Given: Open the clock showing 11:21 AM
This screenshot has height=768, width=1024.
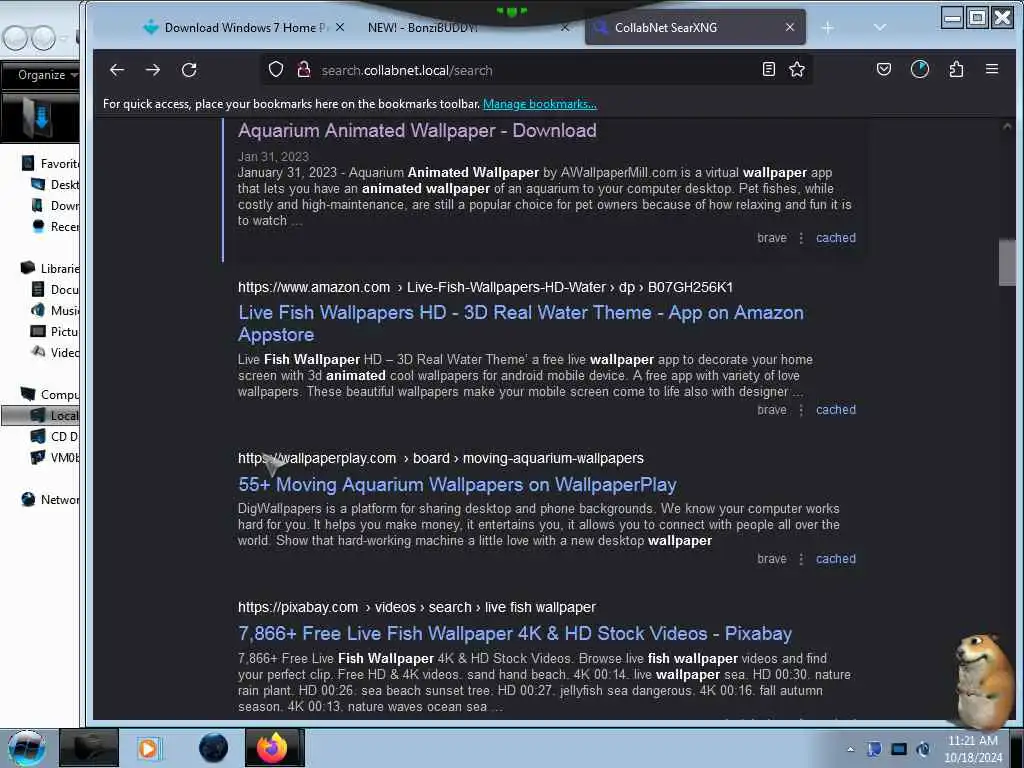Looking at the screenshot, I should coord(973,749).
